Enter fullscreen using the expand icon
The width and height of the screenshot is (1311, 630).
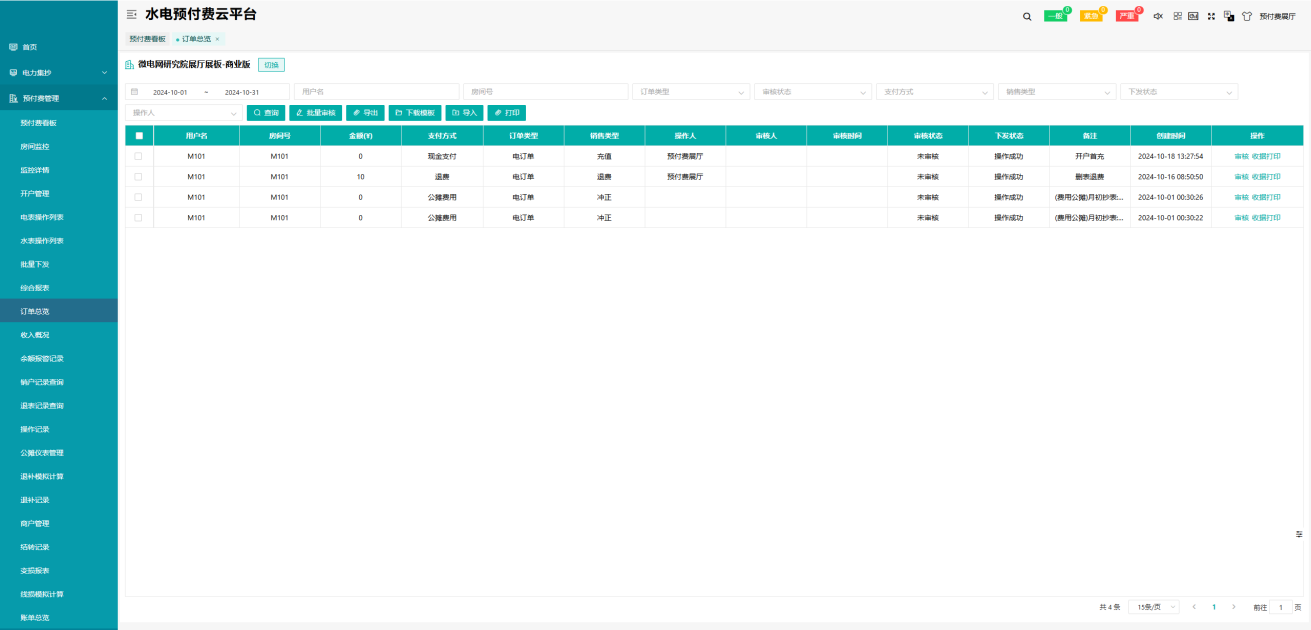coord(1211,16)
